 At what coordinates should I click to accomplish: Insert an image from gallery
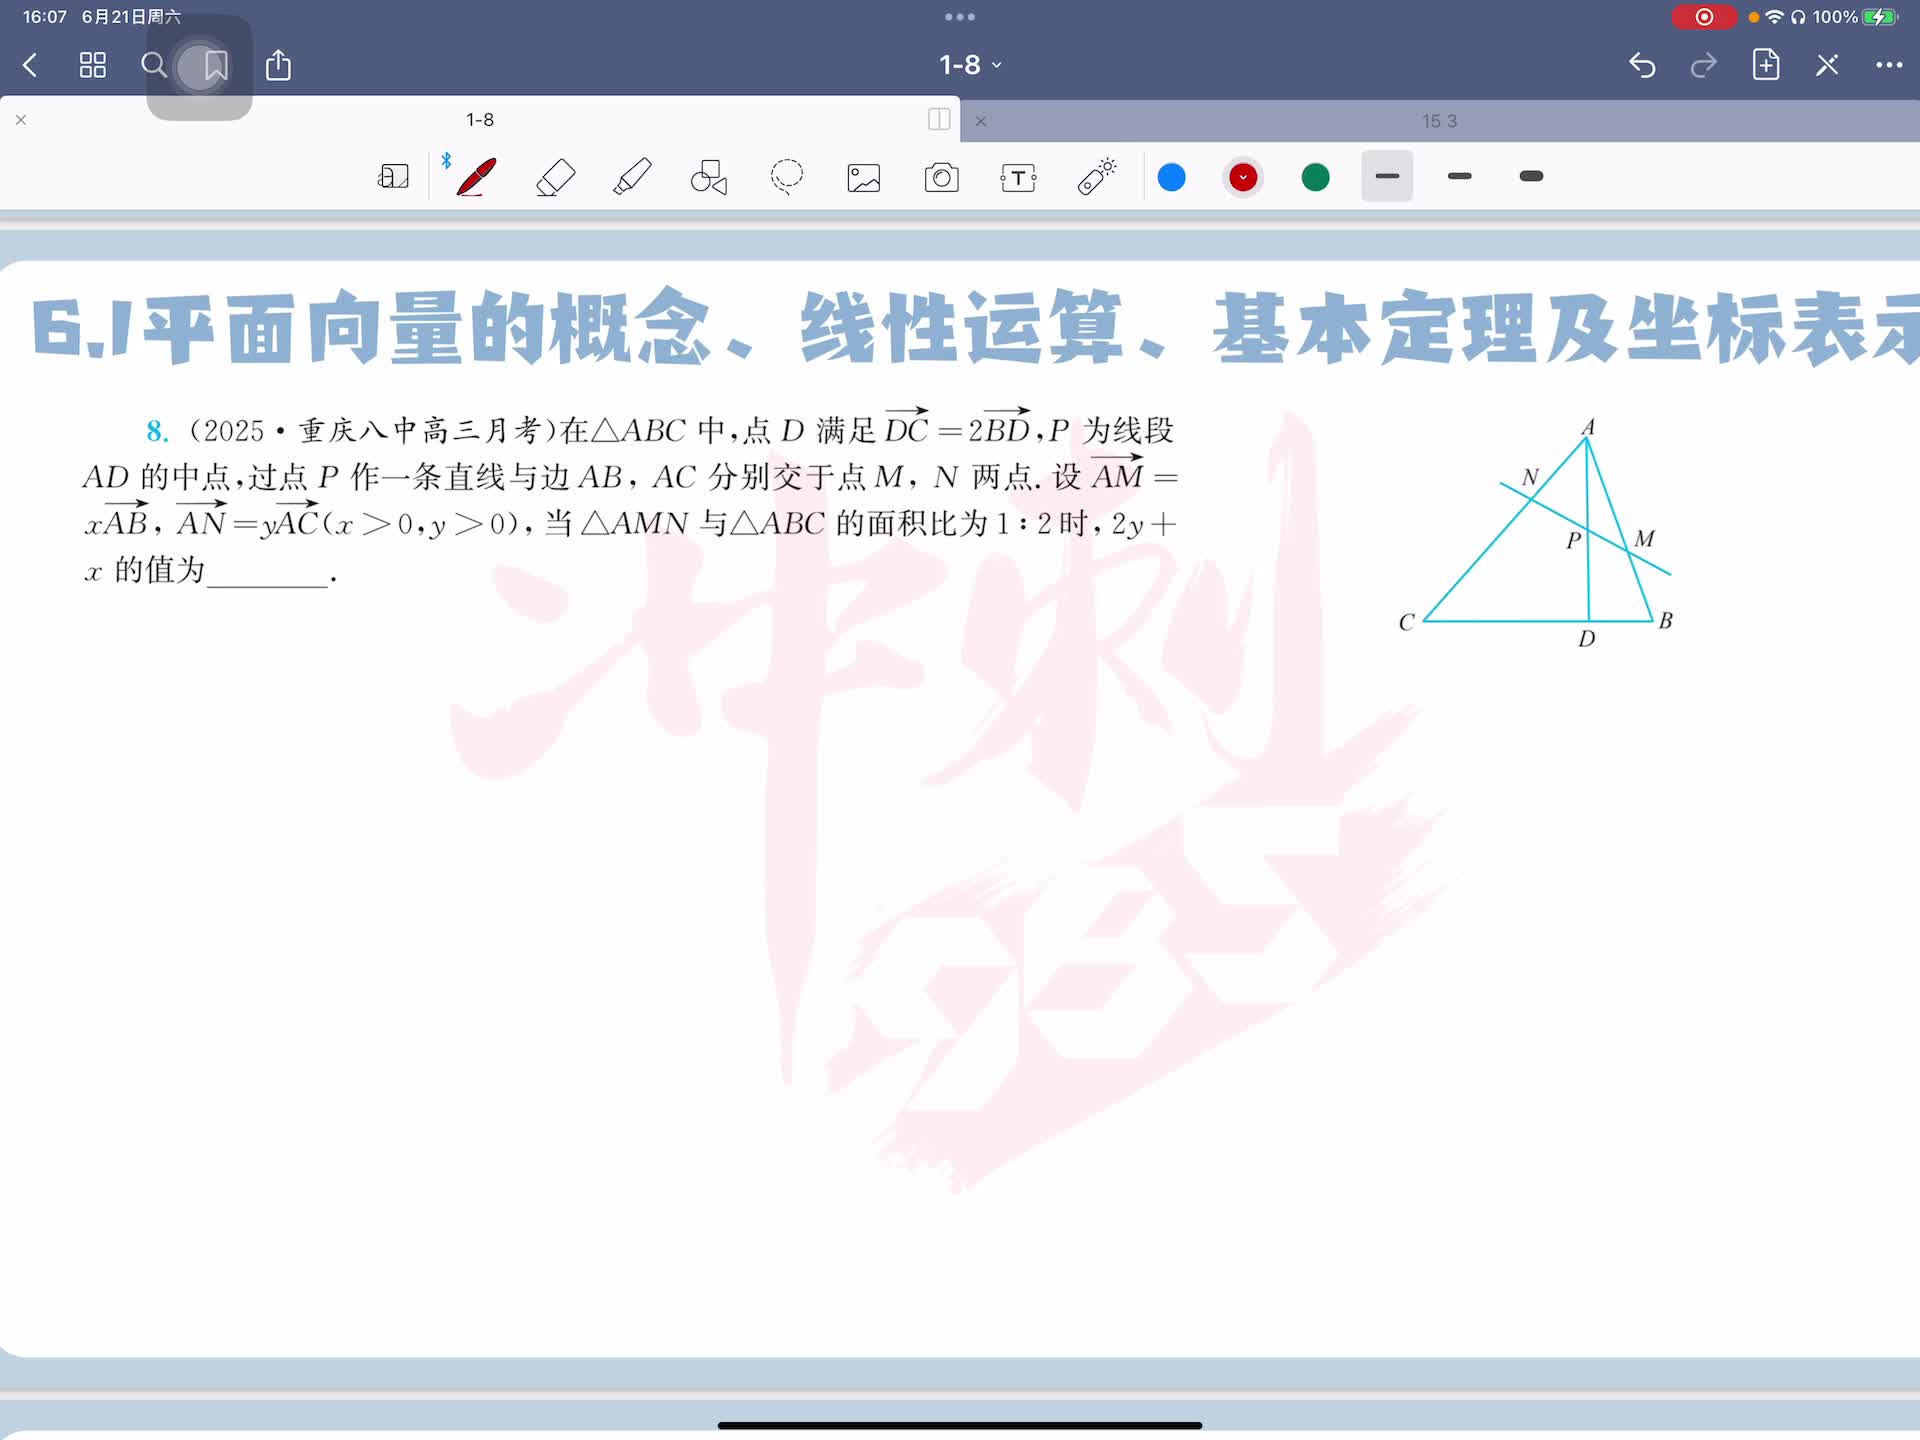[x=864, y=178]
